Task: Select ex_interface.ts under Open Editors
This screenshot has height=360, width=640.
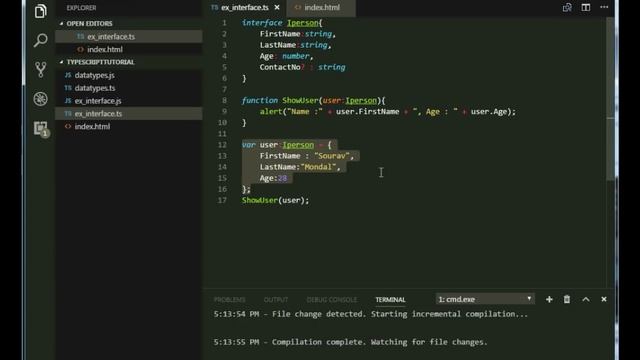Action: (129, 37)
